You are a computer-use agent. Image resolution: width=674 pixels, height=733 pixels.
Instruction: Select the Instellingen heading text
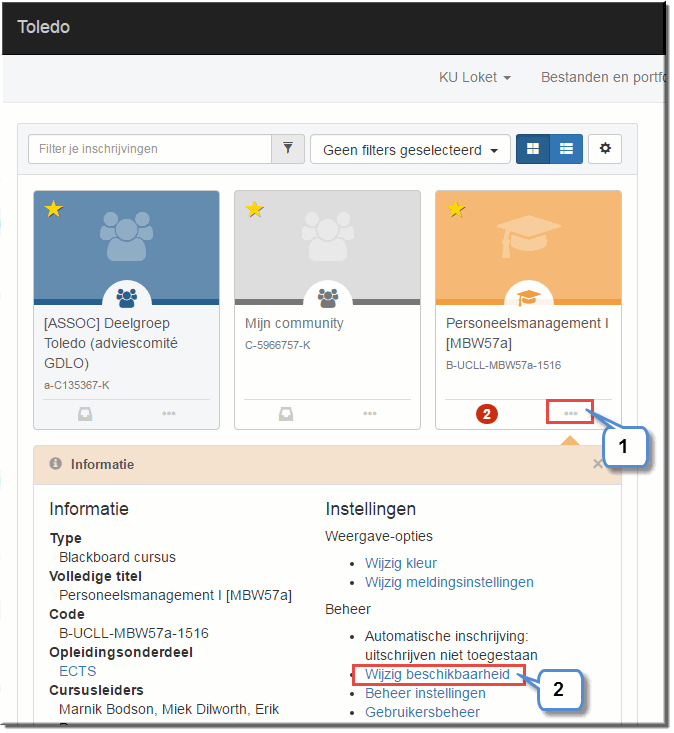[x=371, y=509]
